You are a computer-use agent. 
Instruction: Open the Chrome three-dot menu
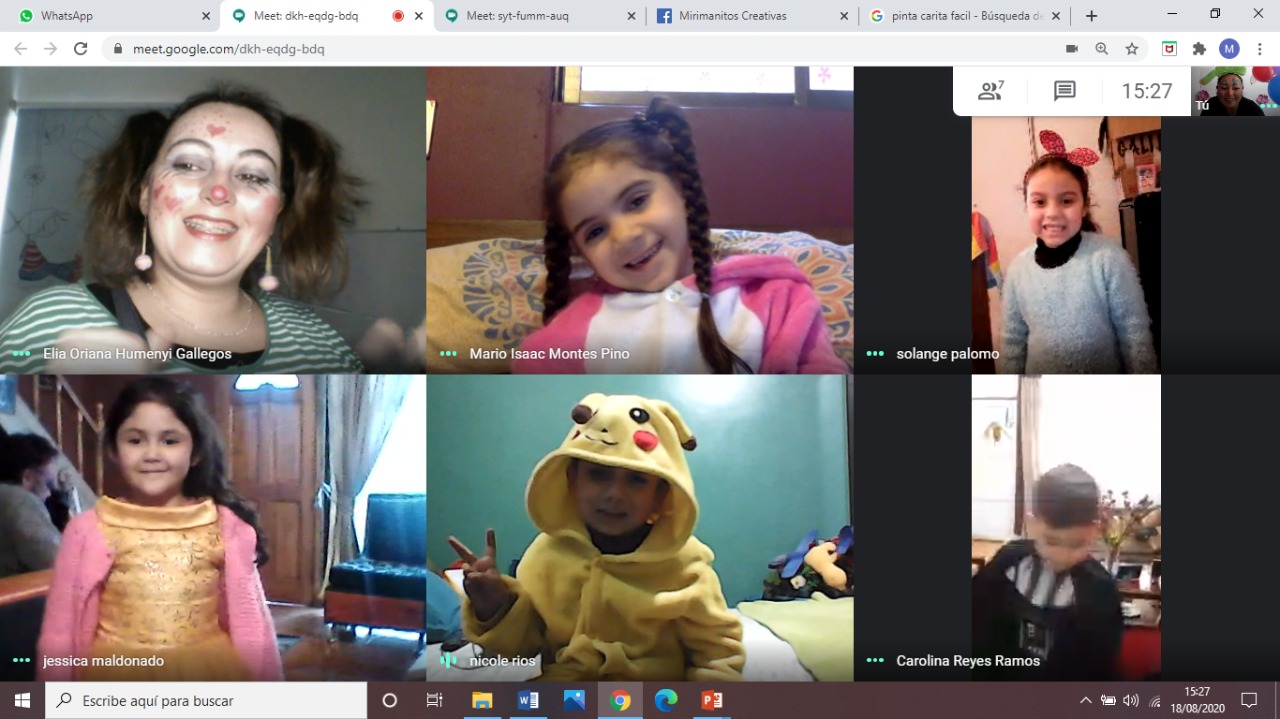tap(1259, 48)
